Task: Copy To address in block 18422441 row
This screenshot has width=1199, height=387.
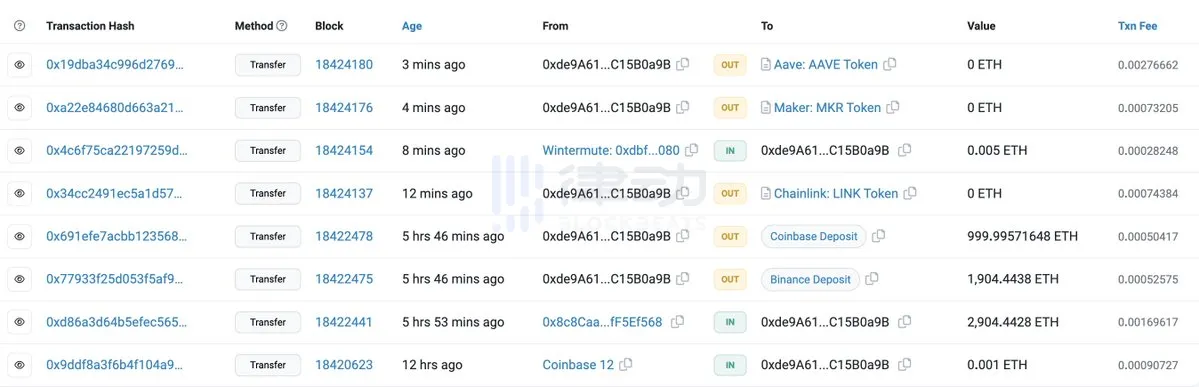Action: [x=905, y=321]
